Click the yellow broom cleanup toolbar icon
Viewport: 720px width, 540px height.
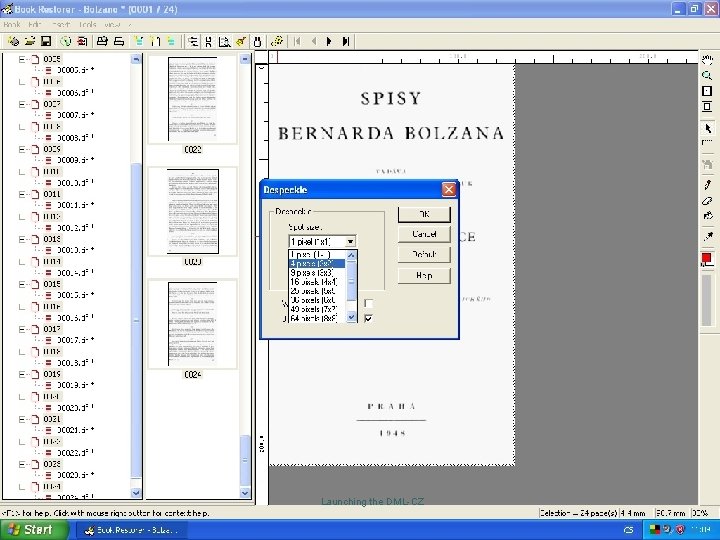click(x=240, y=42)
